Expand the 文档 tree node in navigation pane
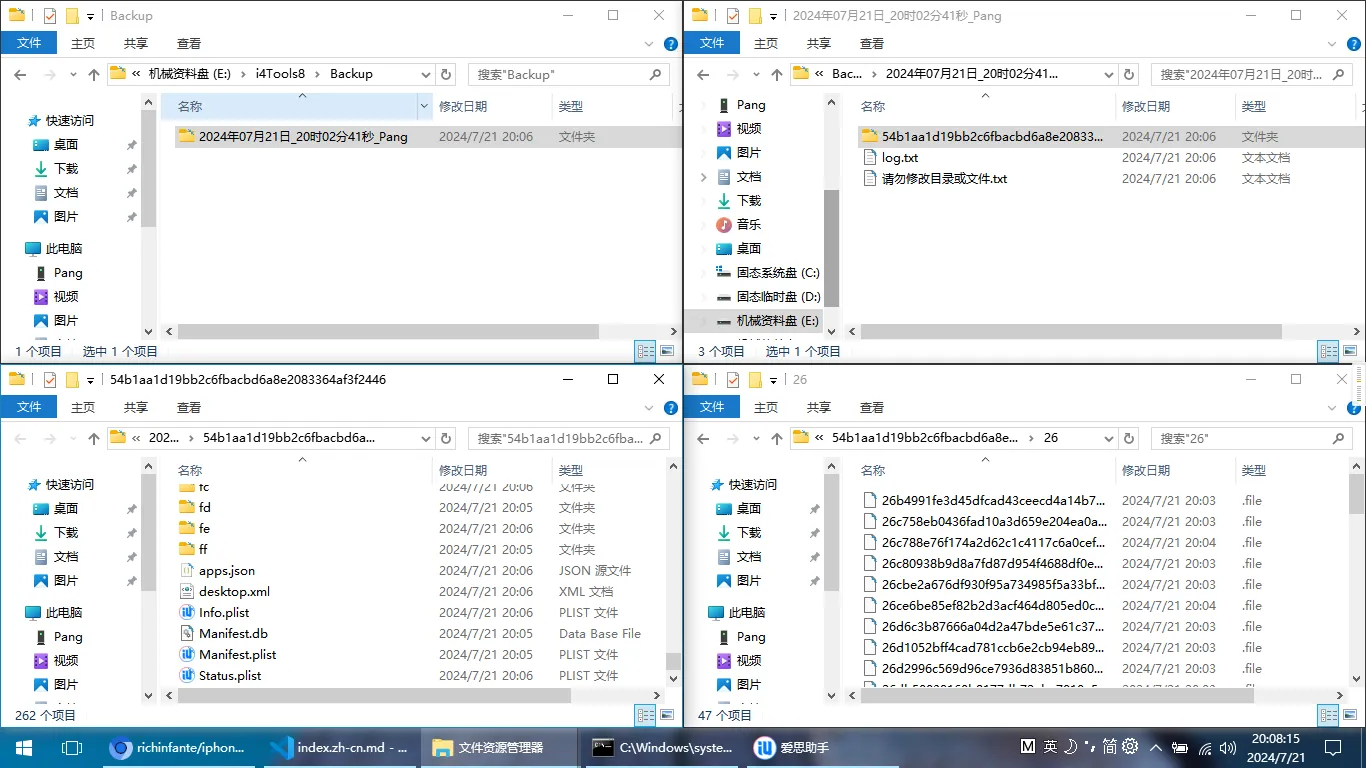This screenshot has width=1366, height=768. tap(703, 177)
